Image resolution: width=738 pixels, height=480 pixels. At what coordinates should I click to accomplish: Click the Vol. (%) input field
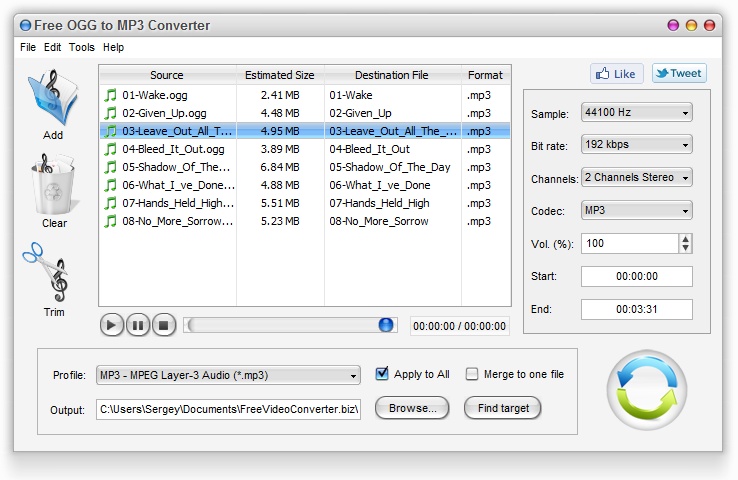[x=630, y=243]
